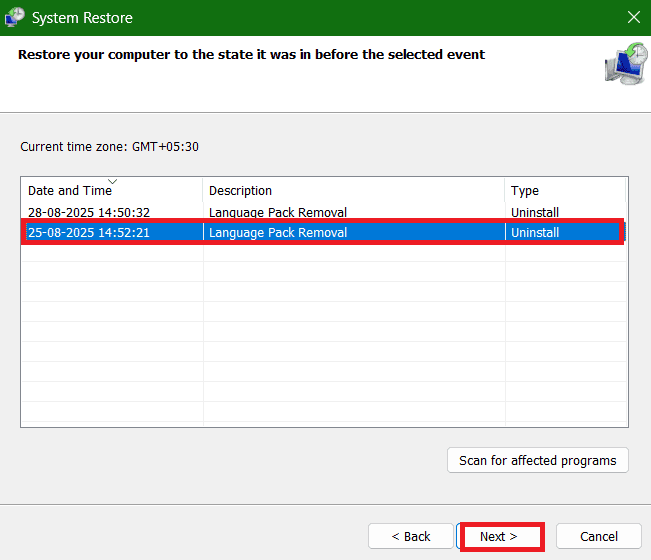Click Uninstall type of the selected row
Image resolution: width=651 pixels, height=560 pixels.
coord(535,232)
